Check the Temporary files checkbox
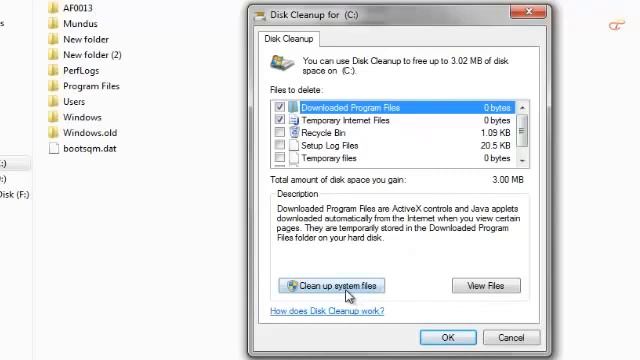This screenshot has width=640, height=360. (280, 158)
